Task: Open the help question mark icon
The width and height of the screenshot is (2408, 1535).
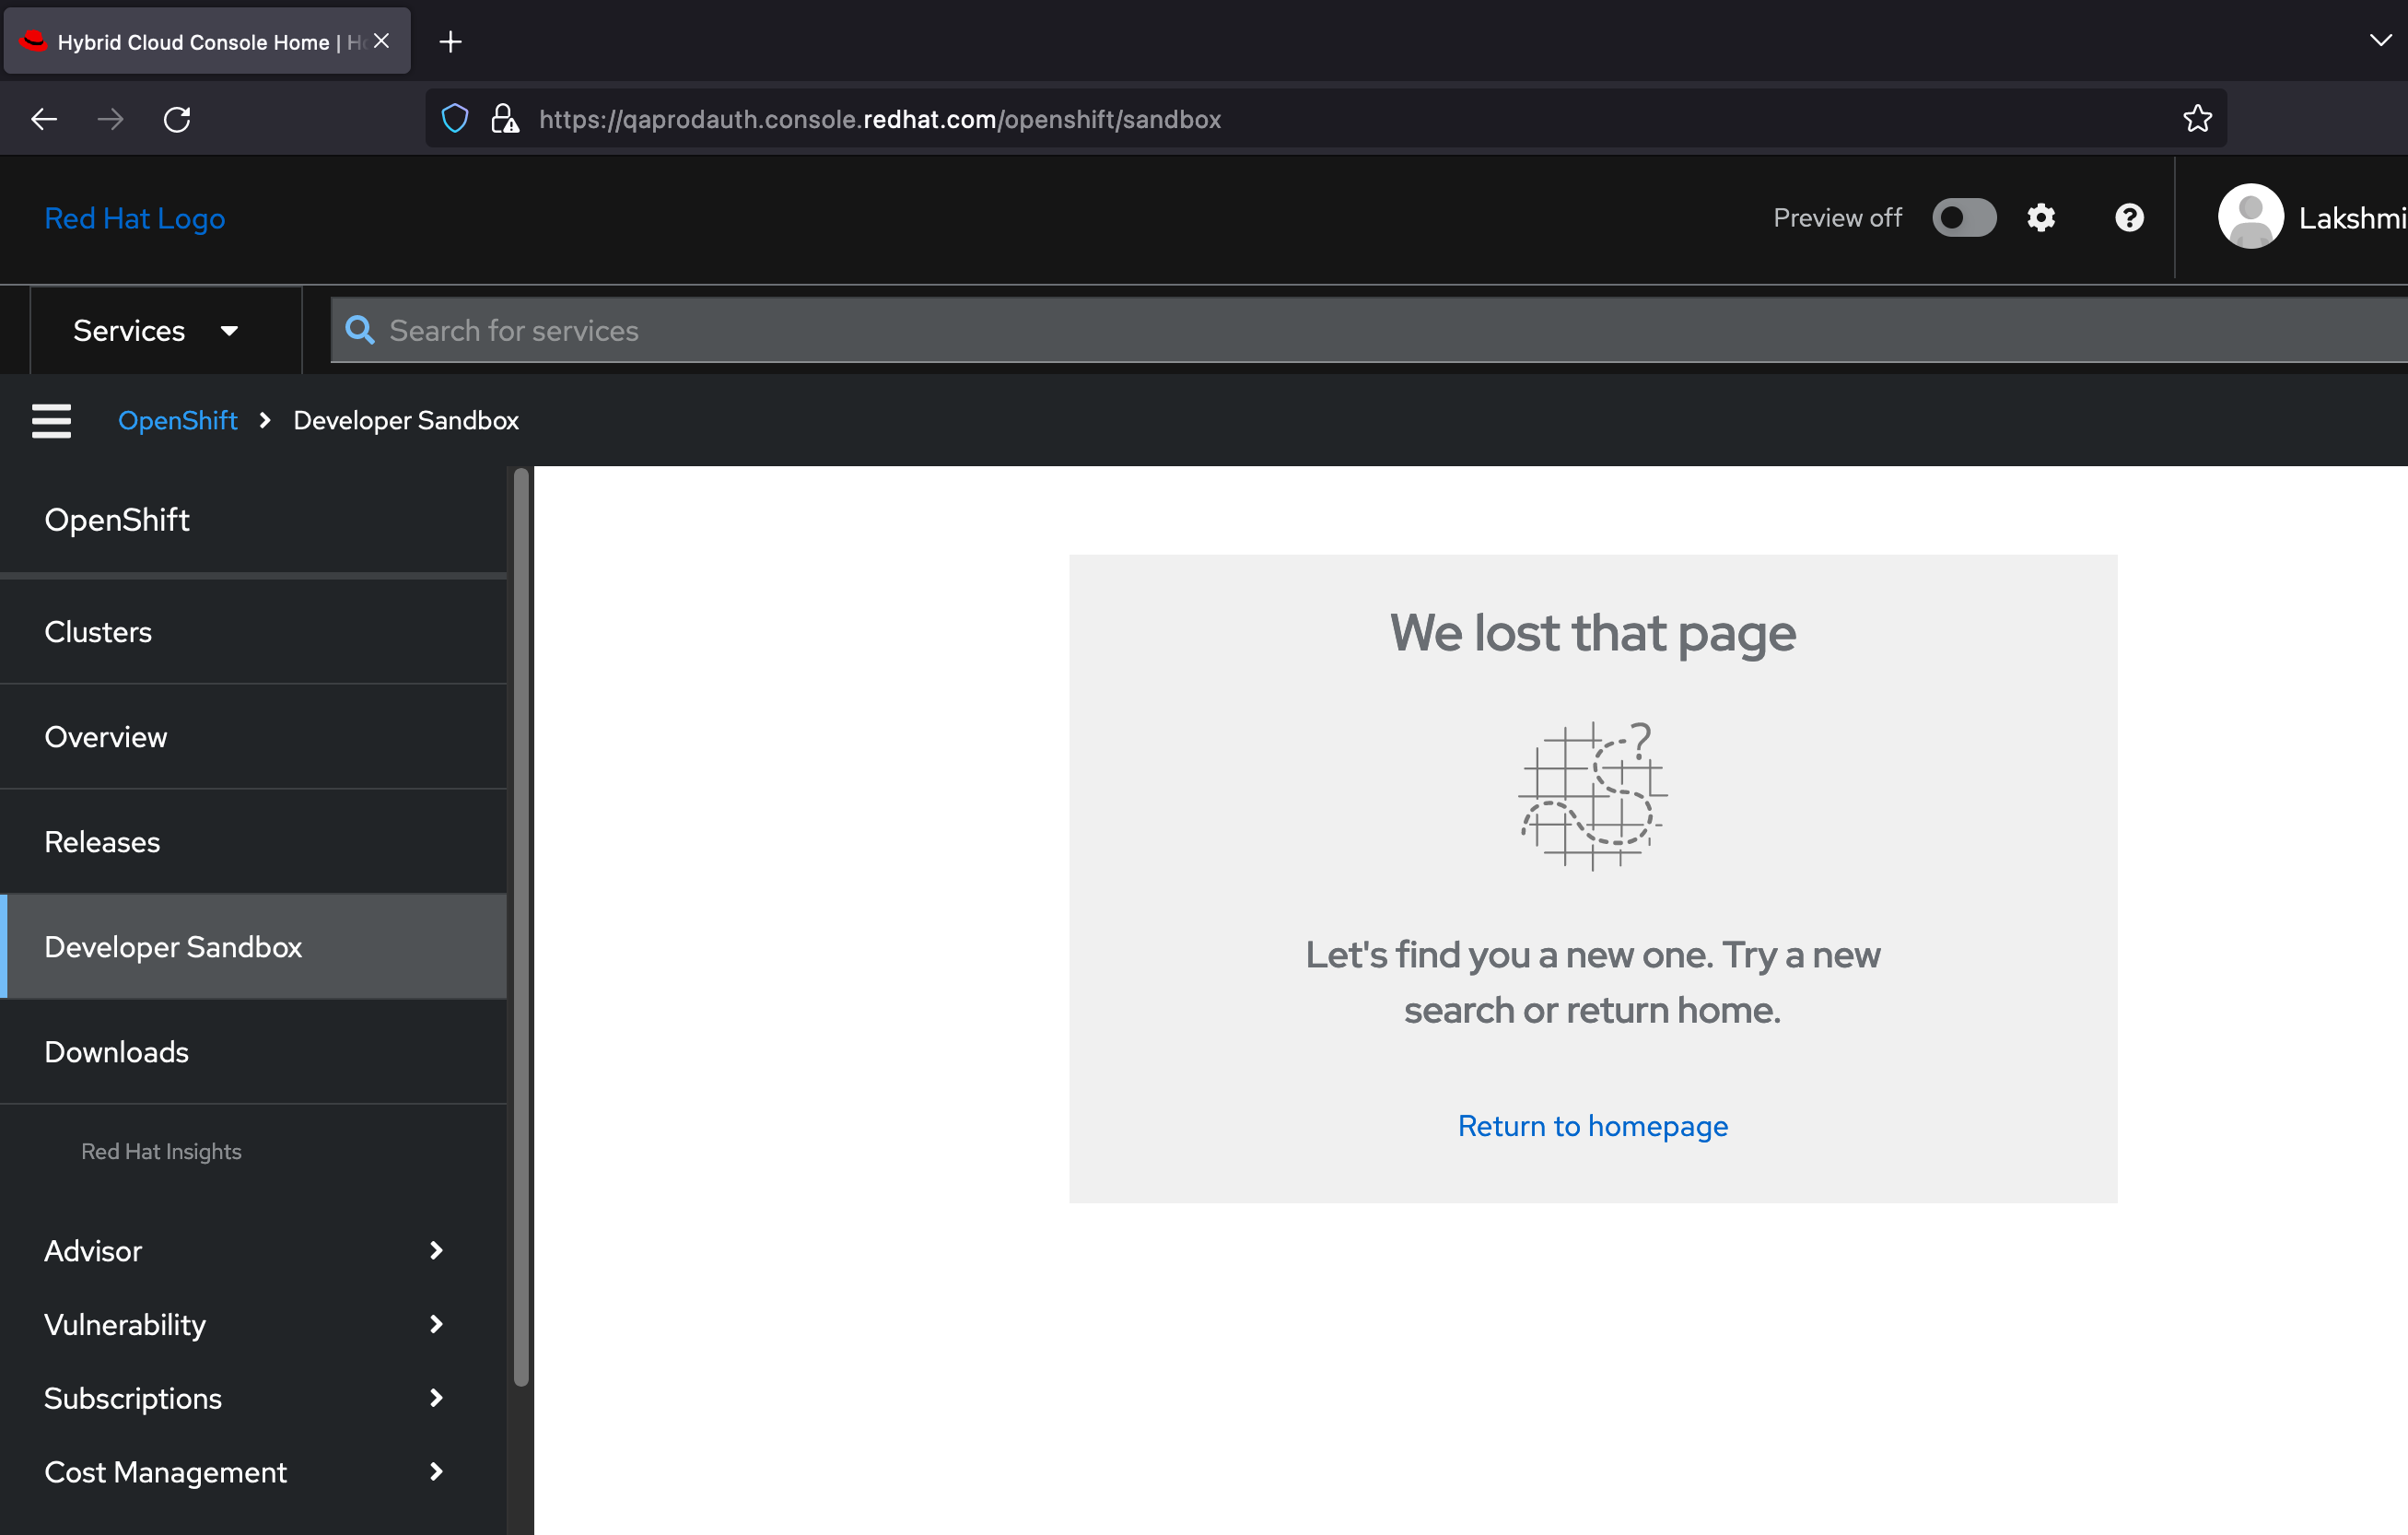Action: point(2129,218)
